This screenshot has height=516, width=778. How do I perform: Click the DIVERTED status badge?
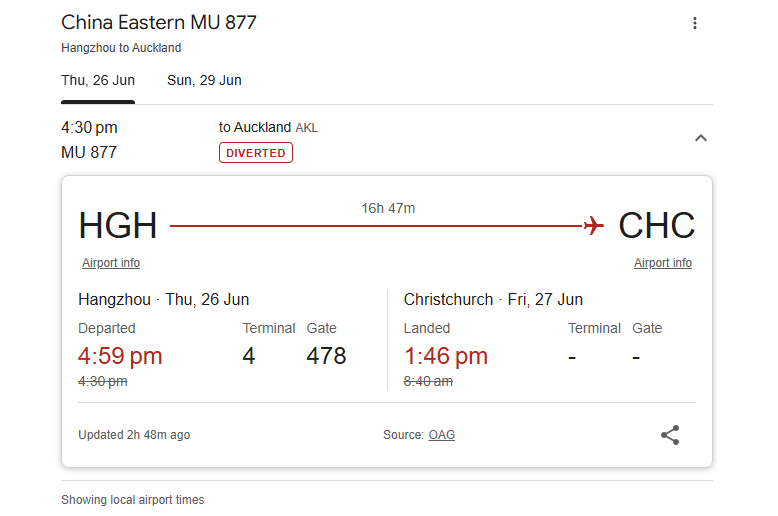tap(256, 153)
